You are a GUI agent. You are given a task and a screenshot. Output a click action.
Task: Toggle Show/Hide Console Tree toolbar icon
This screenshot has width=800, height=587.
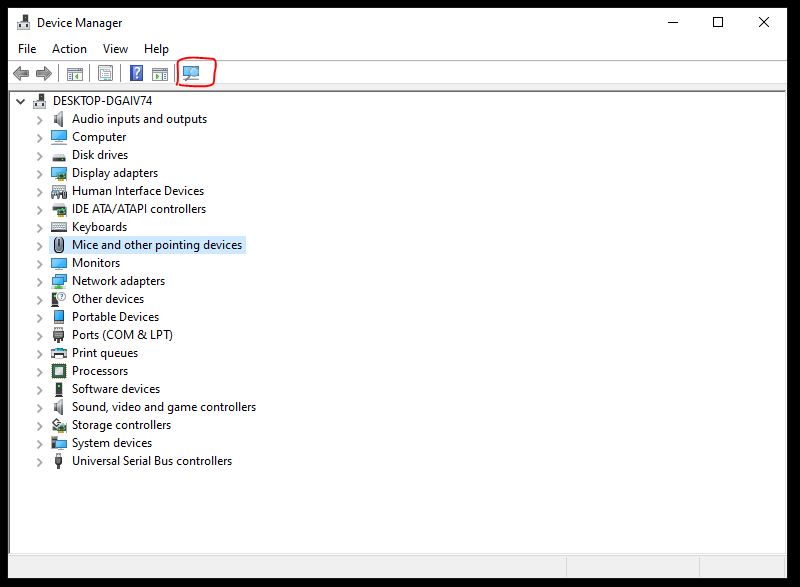(74, 74)
